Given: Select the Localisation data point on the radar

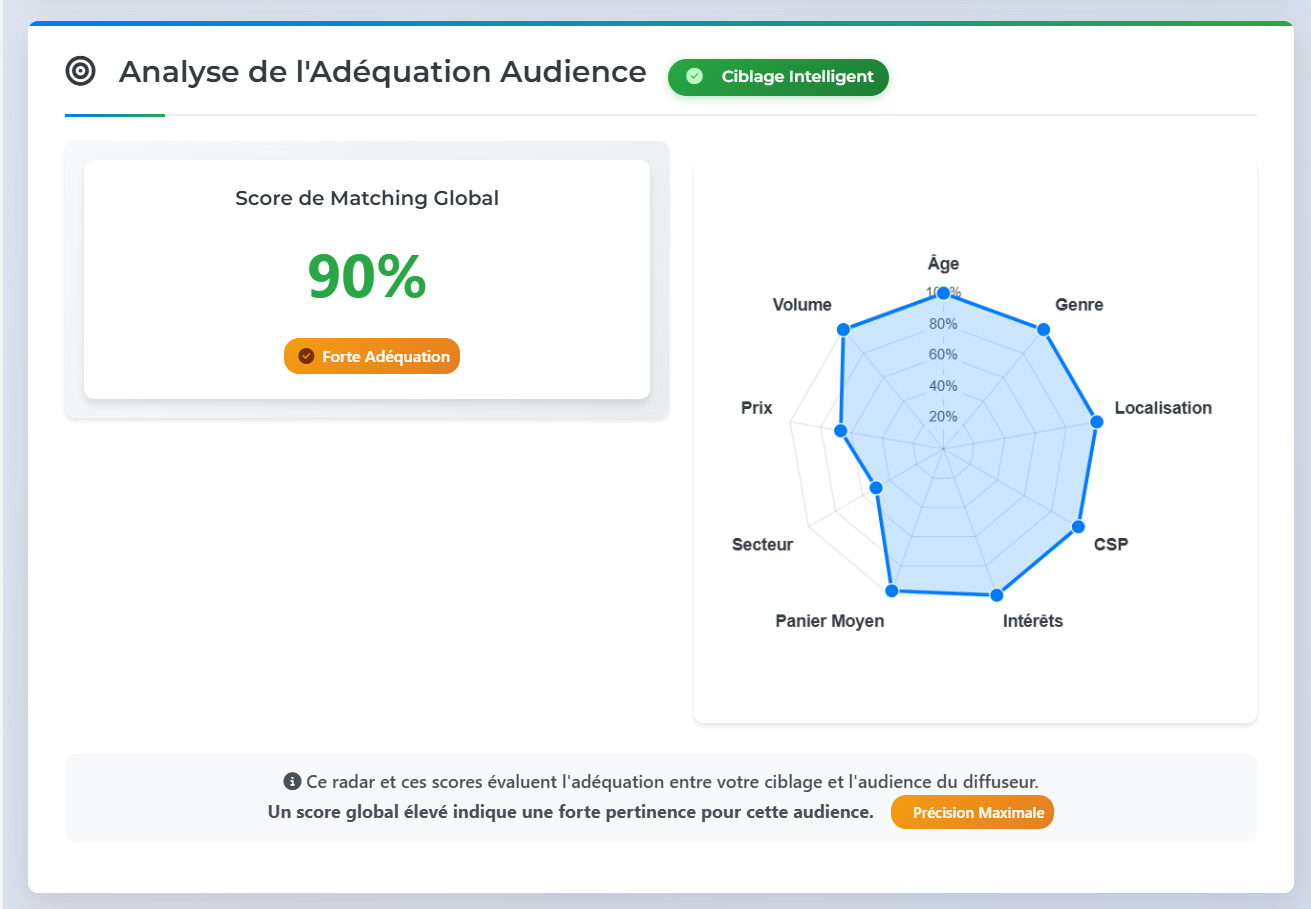Looking at the screenshot, I should (1096, 422).
